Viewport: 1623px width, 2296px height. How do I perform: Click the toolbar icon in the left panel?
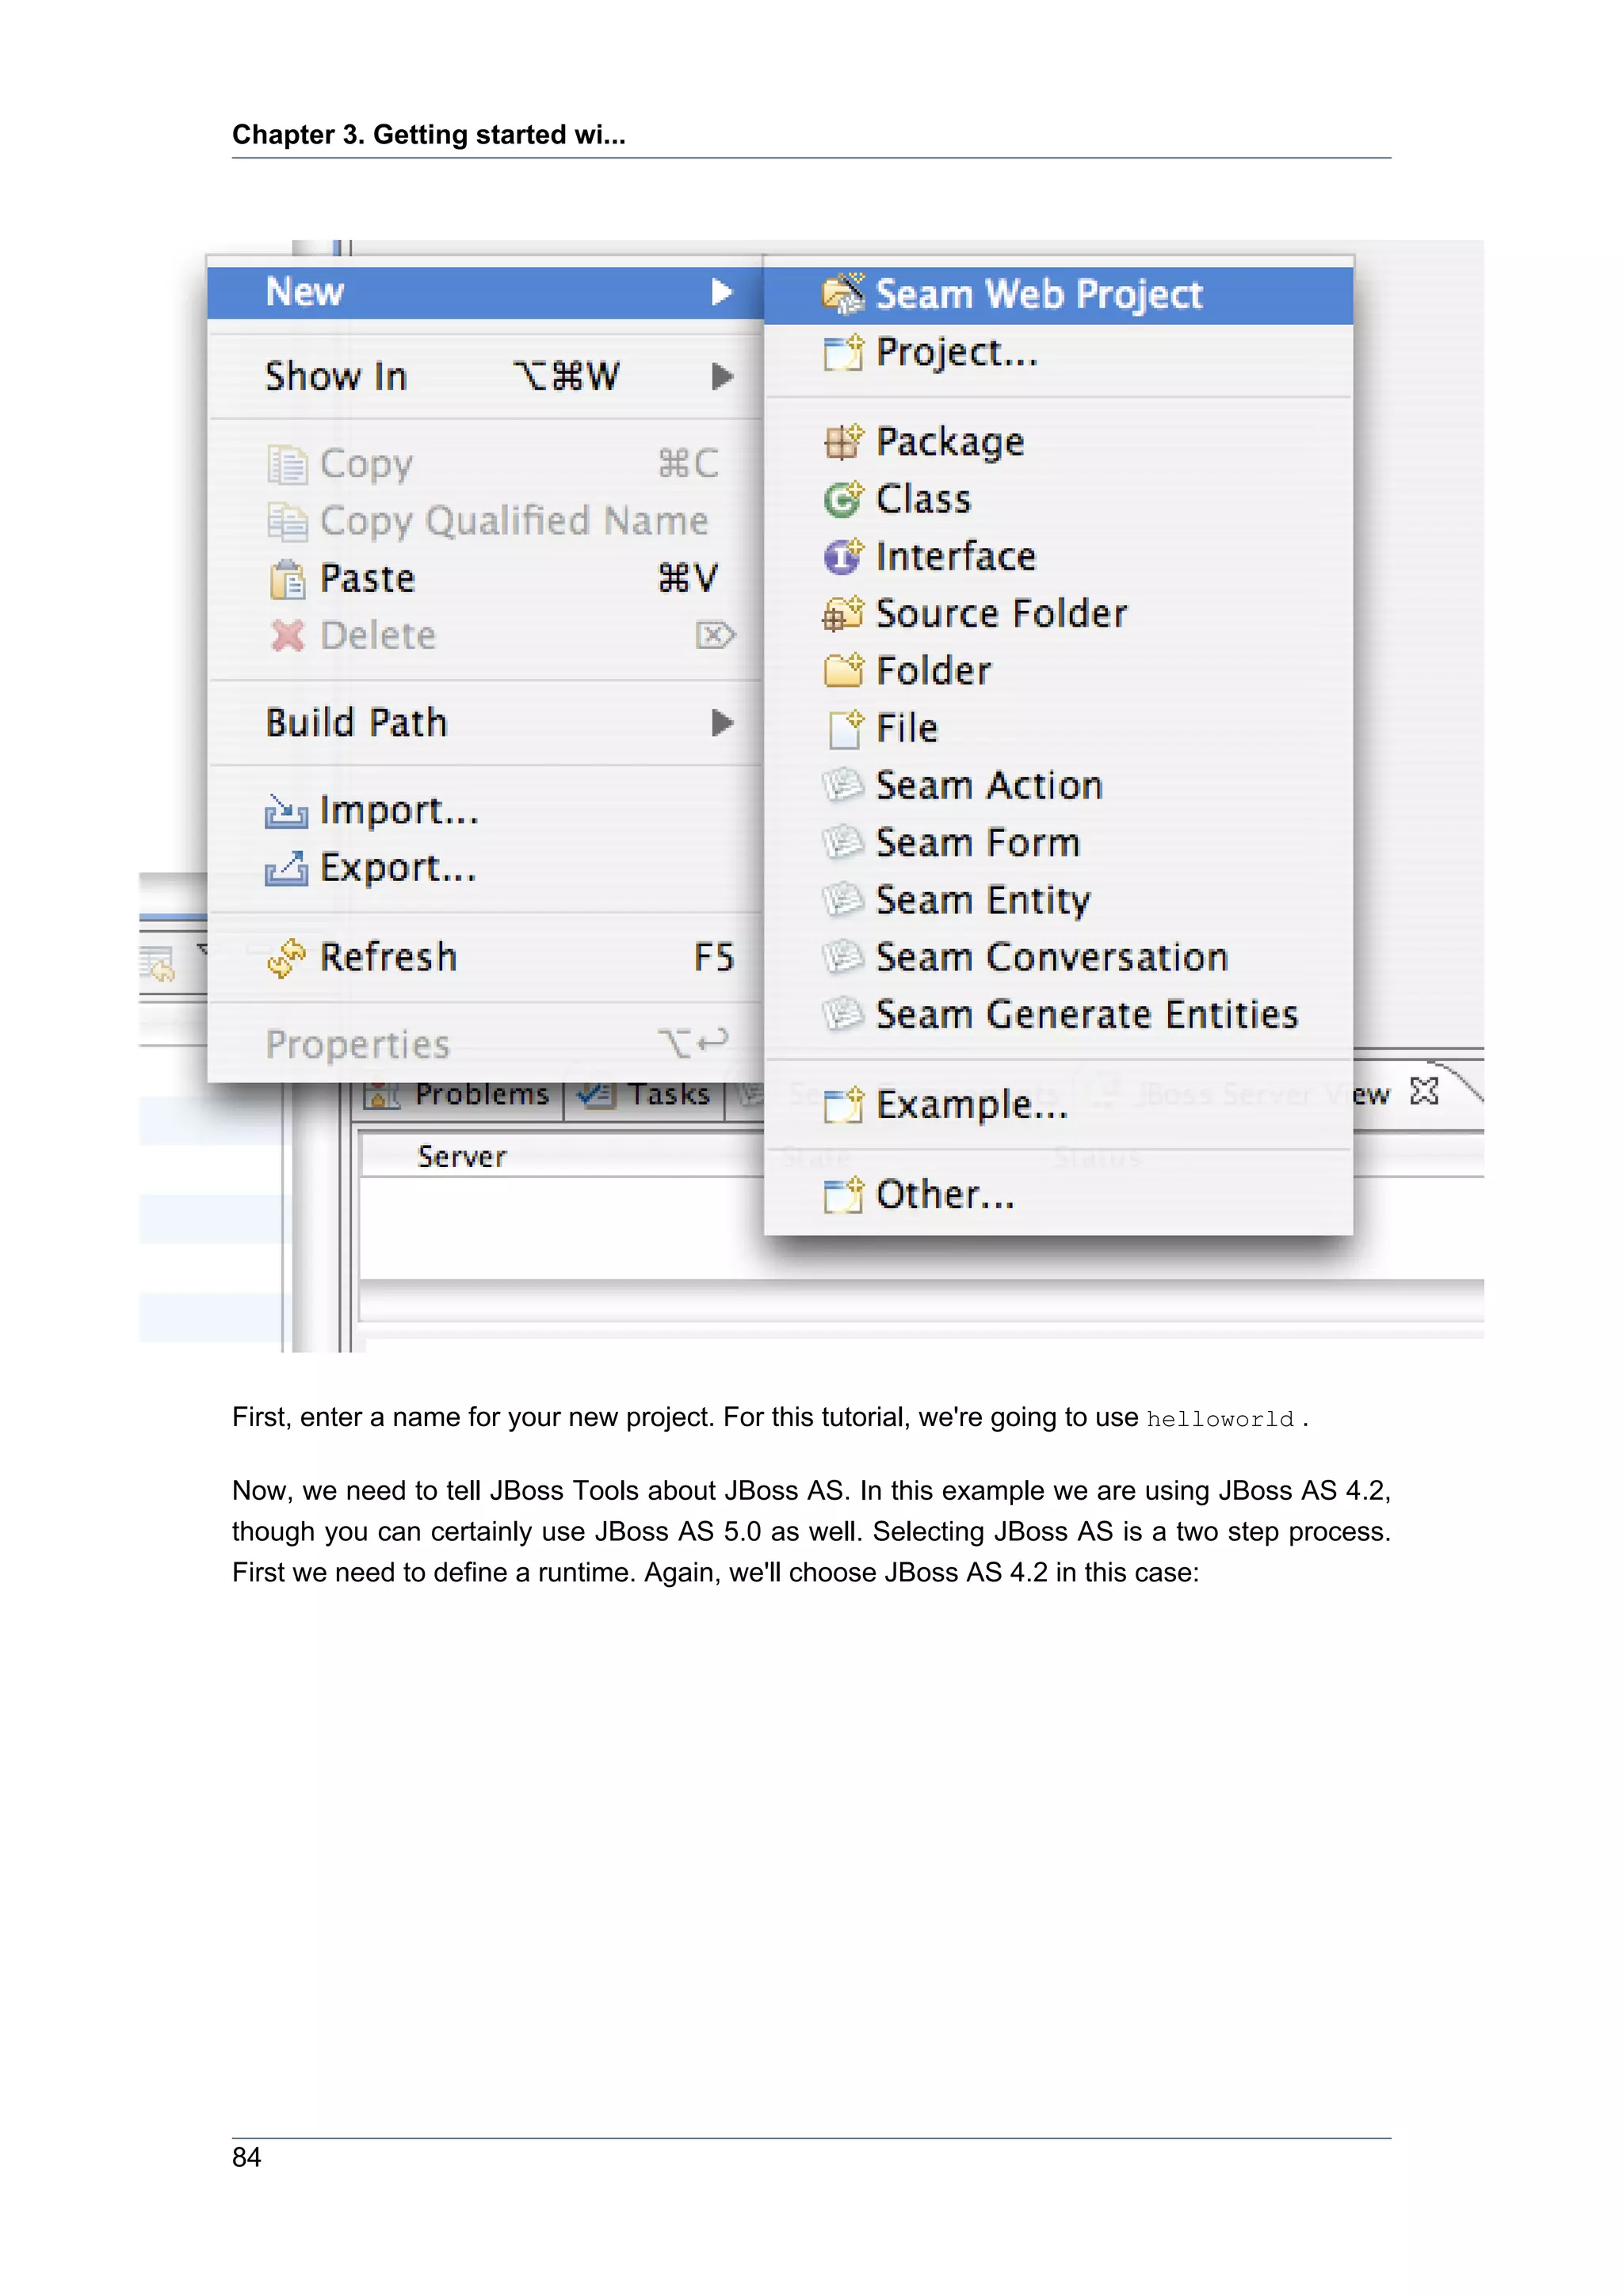pos(157,964)
